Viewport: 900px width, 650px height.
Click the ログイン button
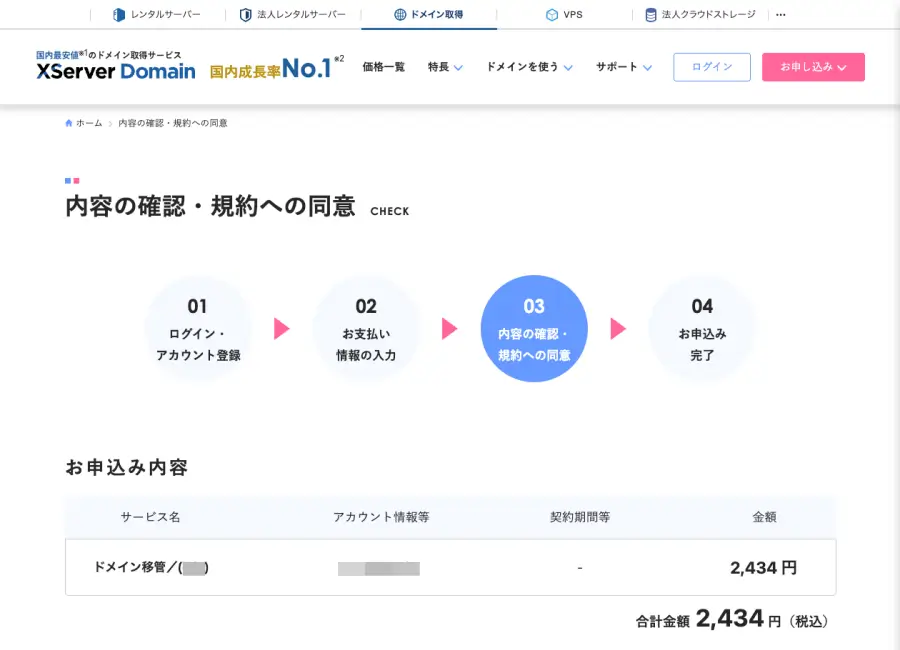(711, 67)
